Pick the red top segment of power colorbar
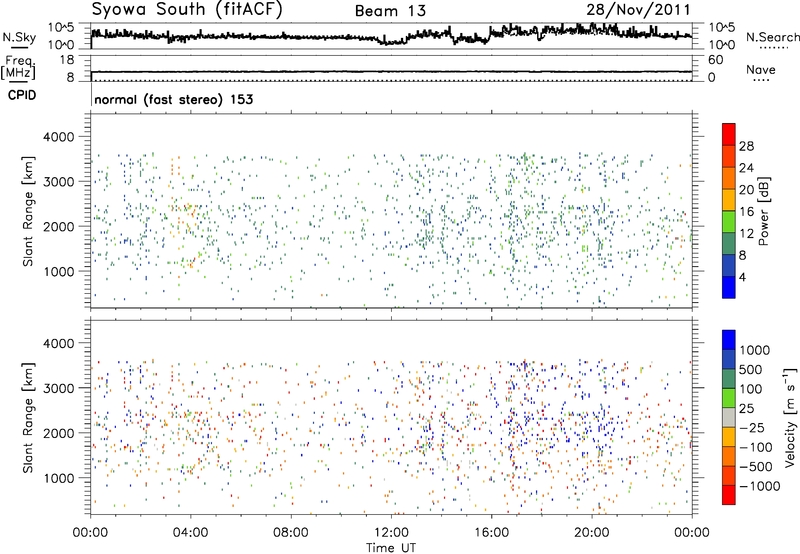The width and height of the screenshot is (800, 554). (729, 134)
